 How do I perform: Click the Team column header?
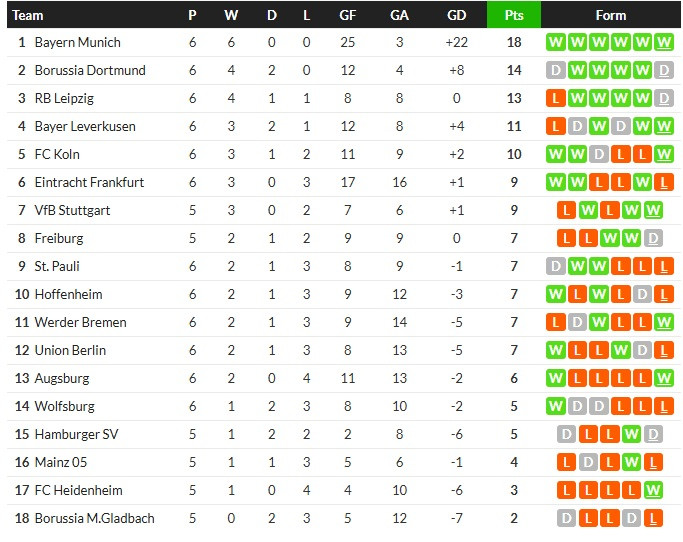tap(28, 15)
